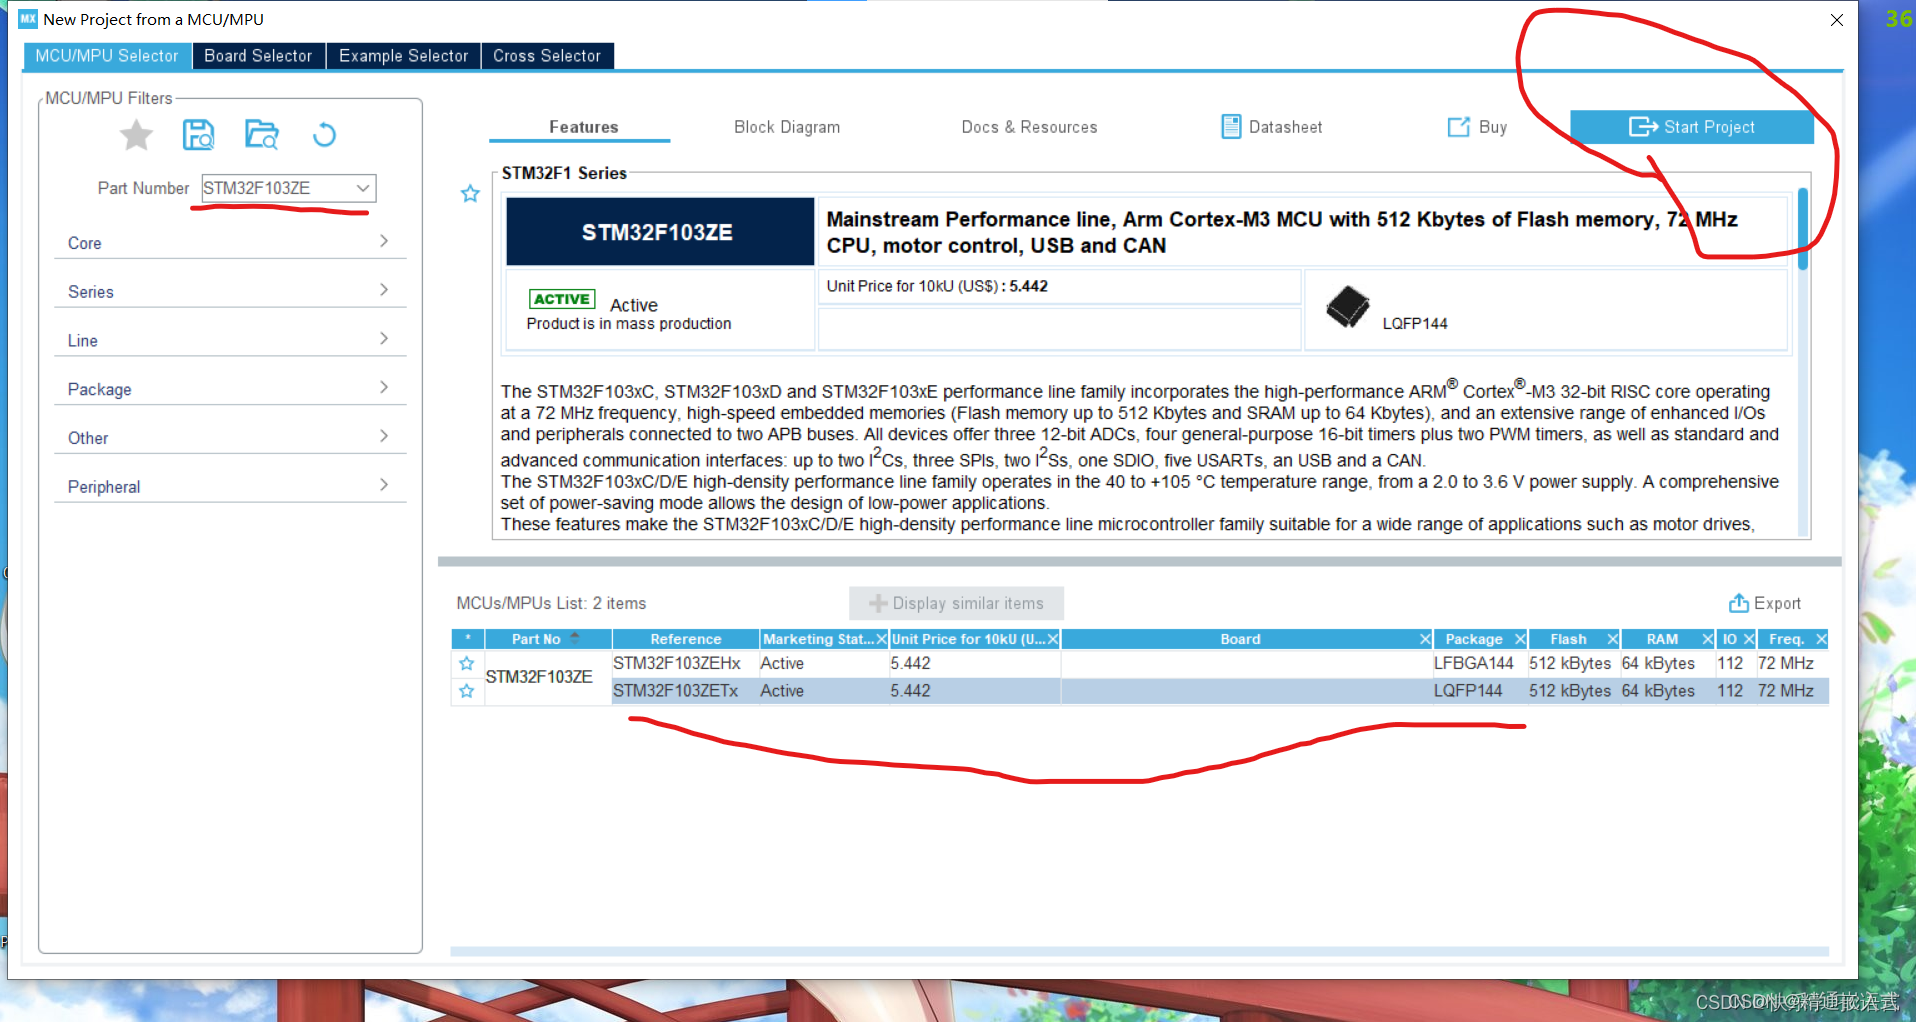Click the STM32F103ZE dark title banner
This screenshot has width=1916, height=1022.
660,232
